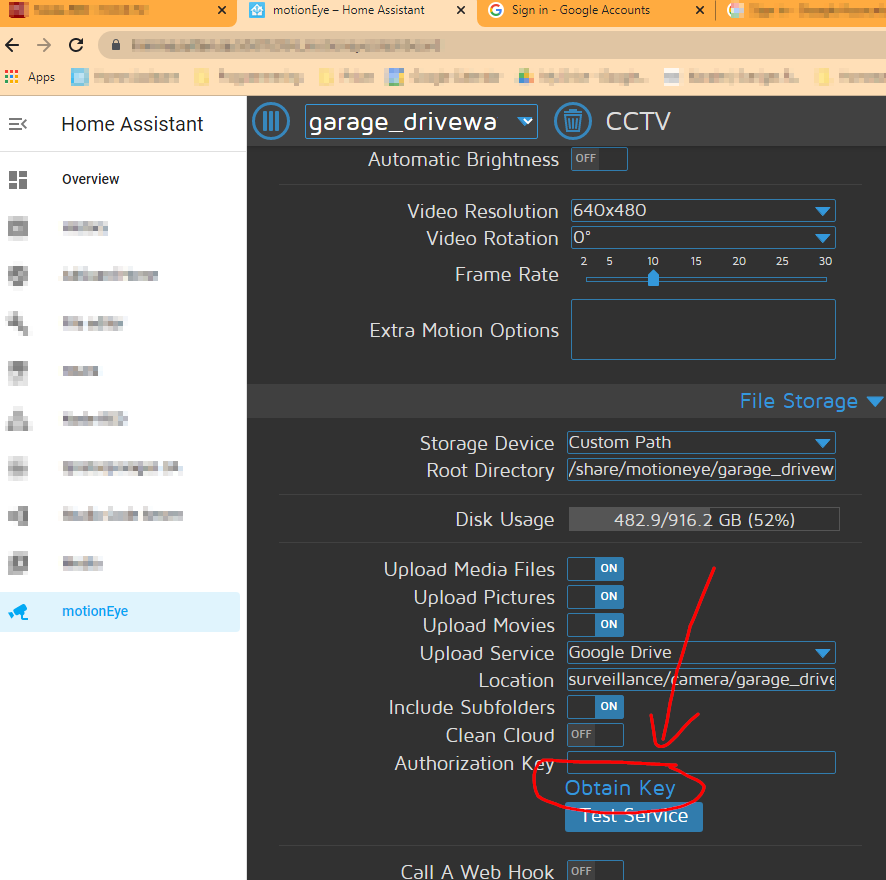Select the motionEye Home Assistant tab
The width and height of the screenshot is (886, 880).
tap(350, 12)
